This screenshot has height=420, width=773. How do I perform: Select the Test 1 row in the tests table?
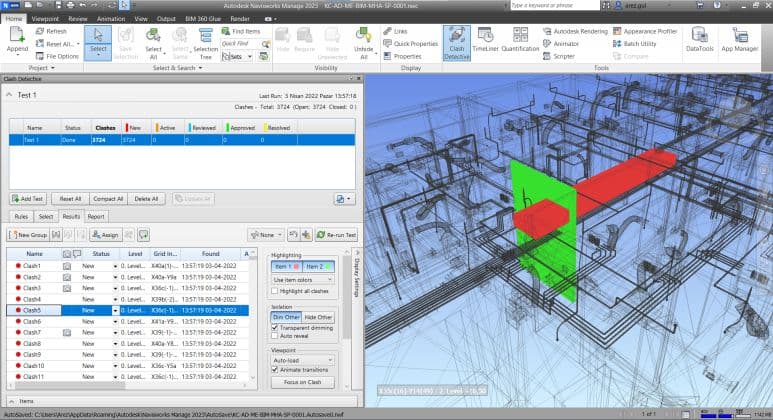182,140
